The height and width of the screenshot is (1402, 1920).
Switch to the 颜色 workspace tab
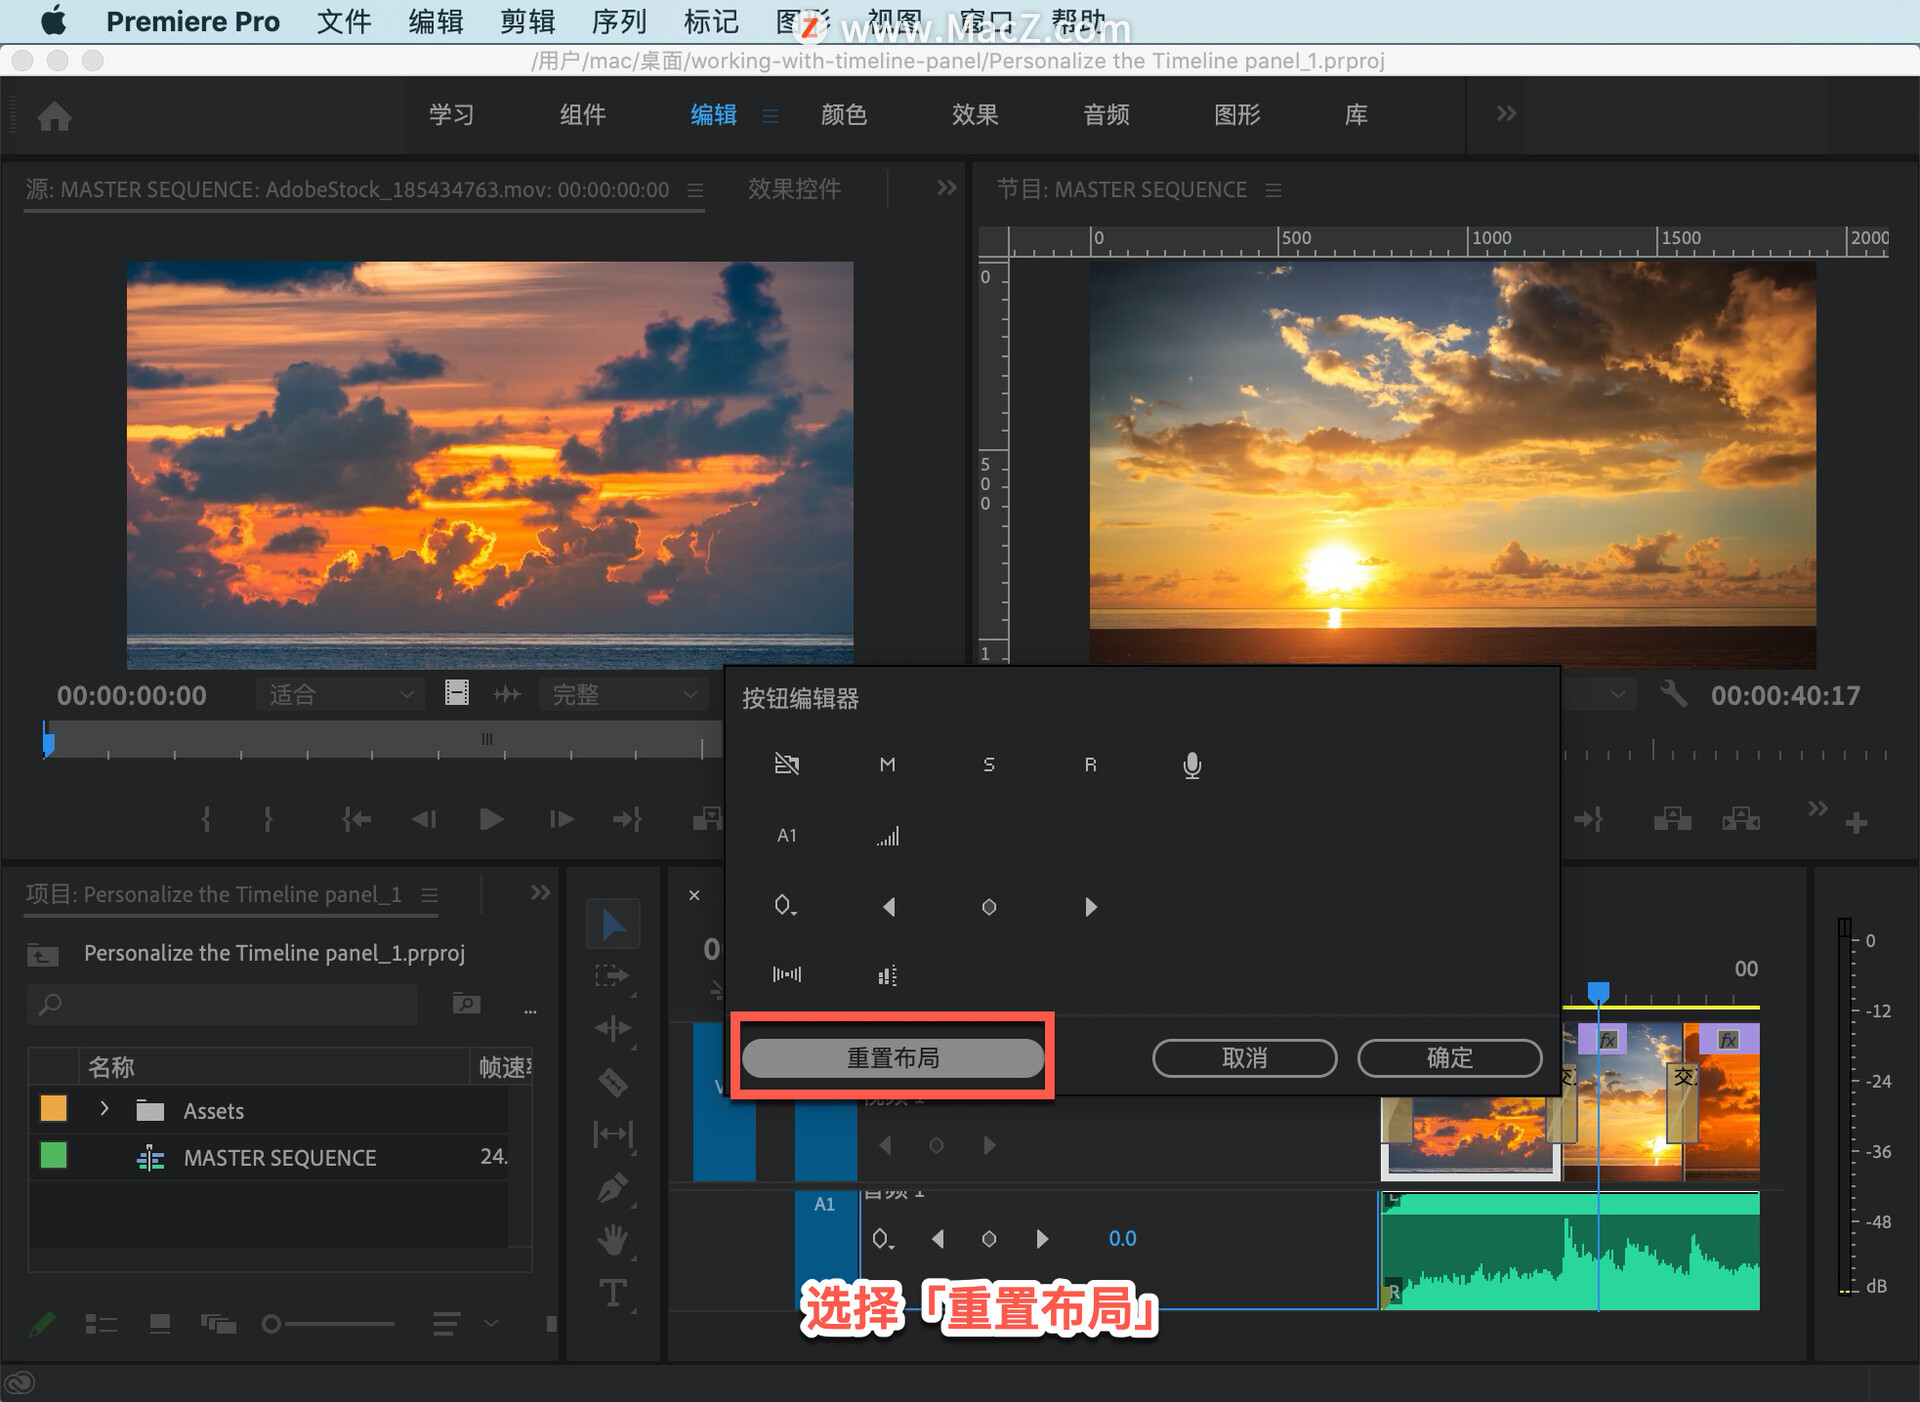[x=843, y=115]
